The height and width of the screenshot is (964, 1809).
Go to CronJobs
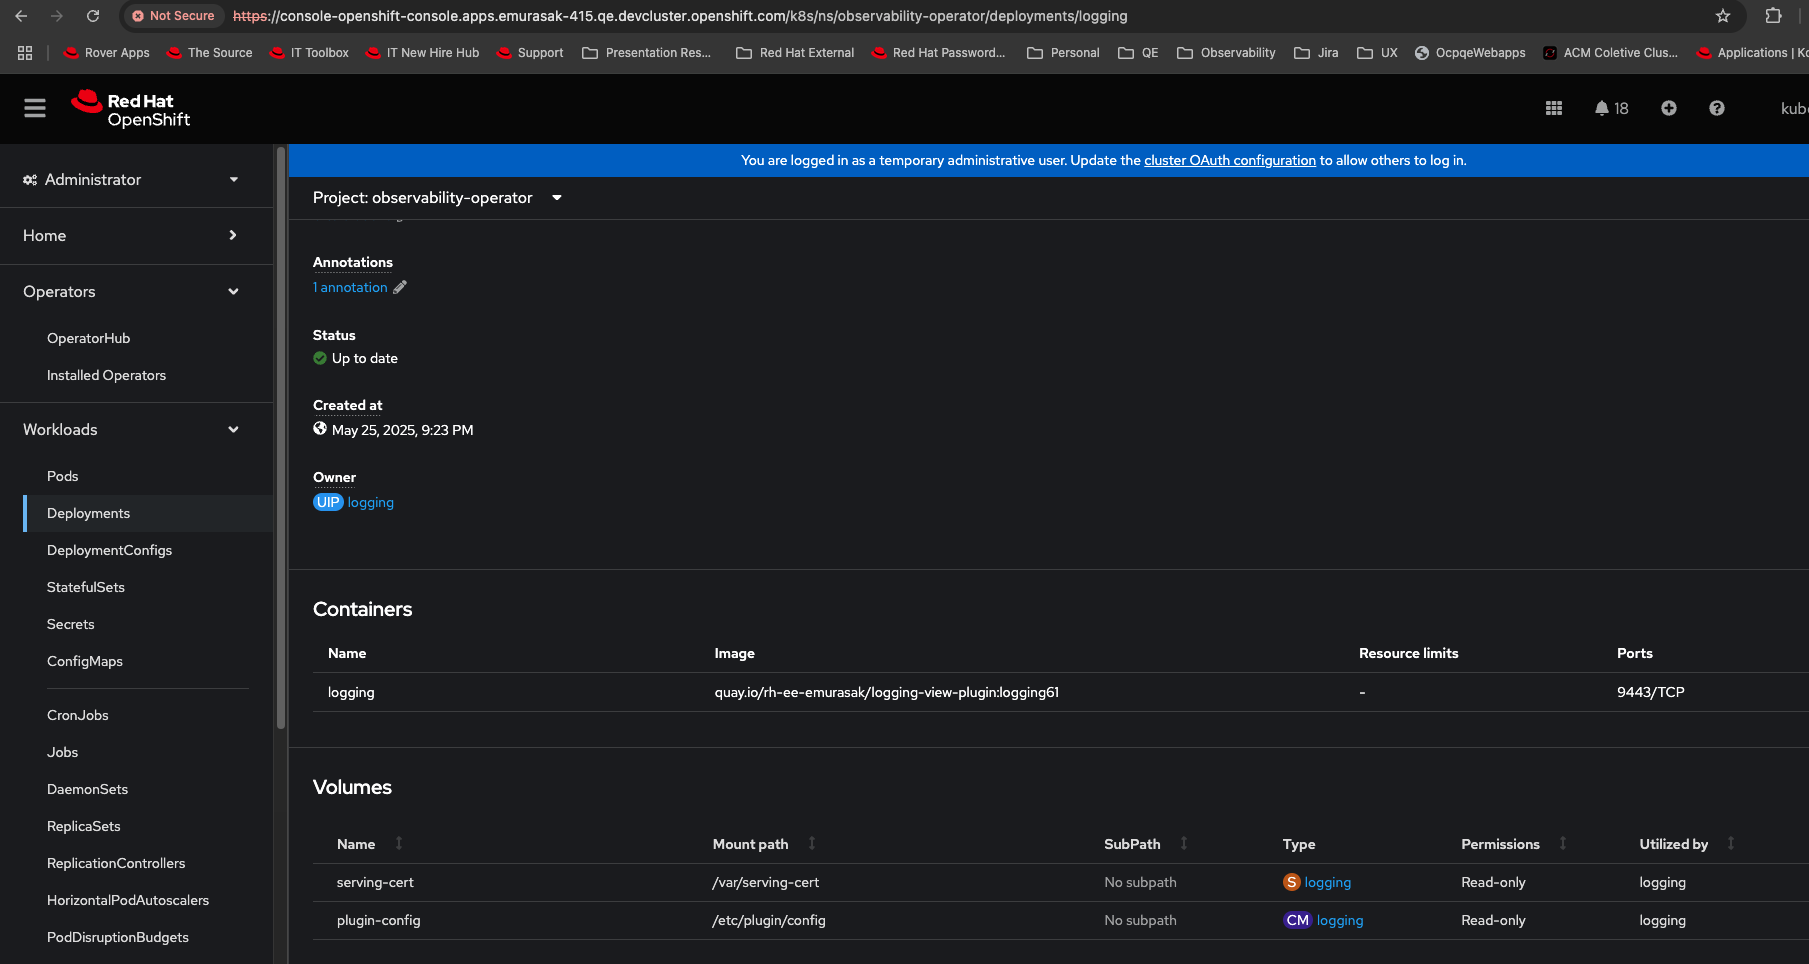point(78,715)
